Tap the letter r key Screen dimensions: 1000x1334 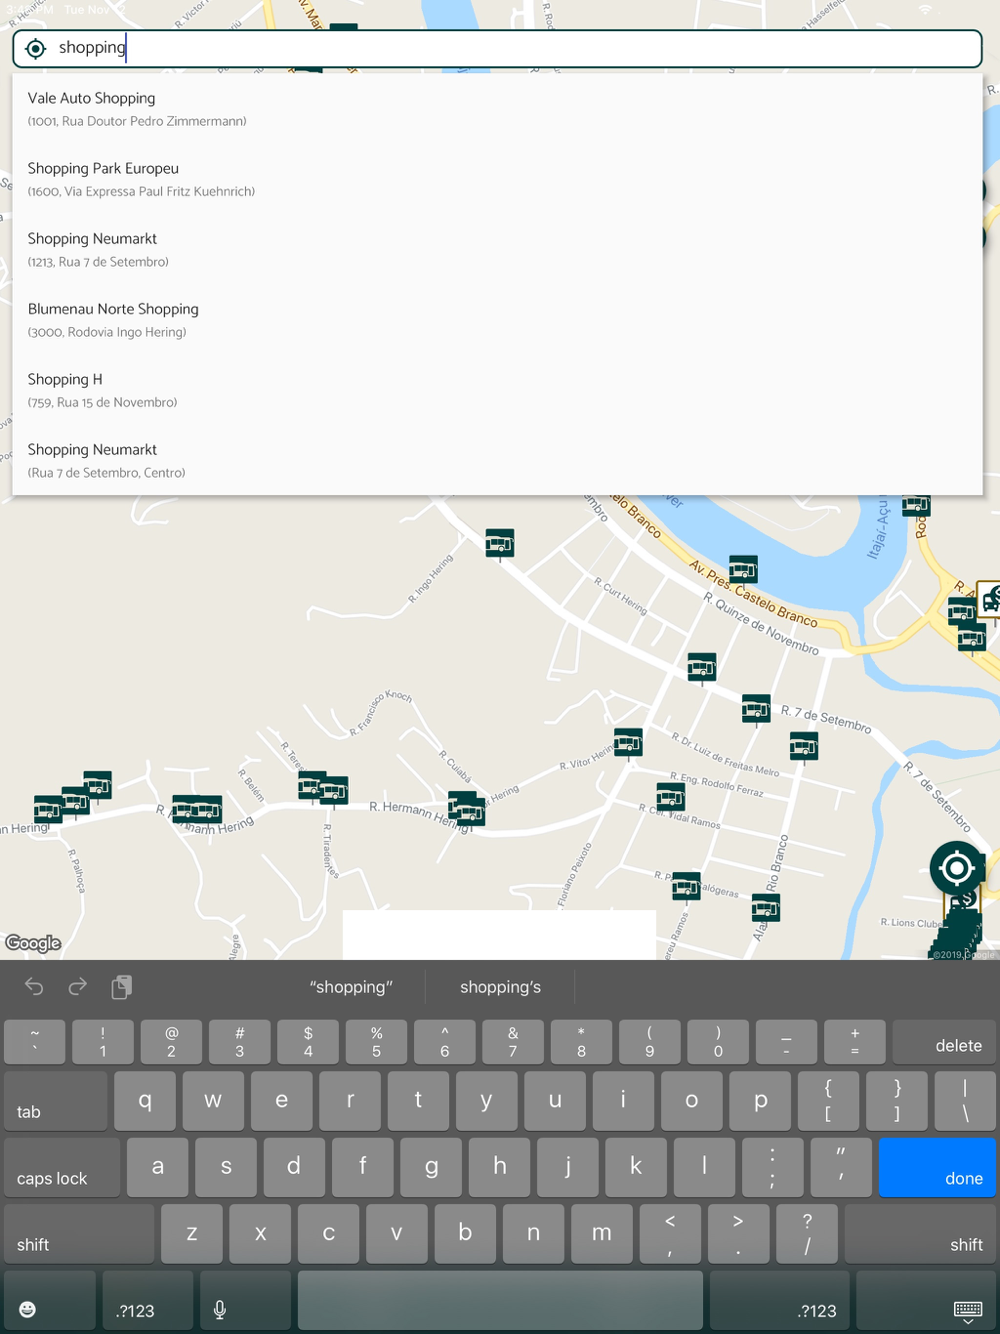(350, 1101)
